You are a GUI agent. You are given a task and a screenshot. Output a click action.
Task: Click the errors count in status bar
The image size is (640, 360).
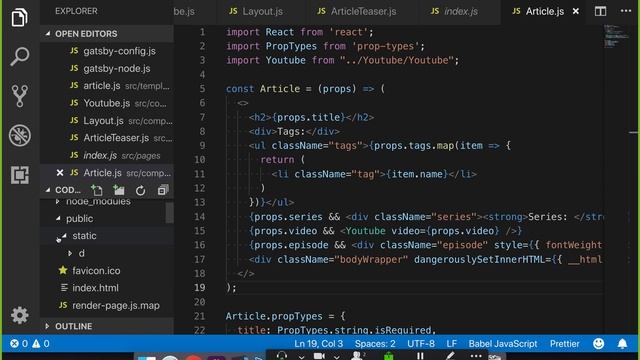(x=19, y=344)
